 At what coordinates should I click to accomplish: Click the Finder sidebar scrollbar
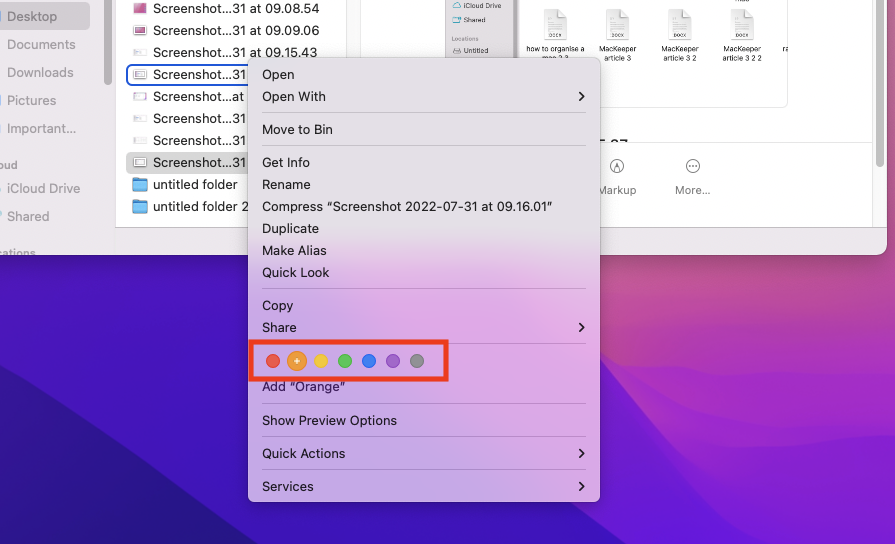click(107, 43)
